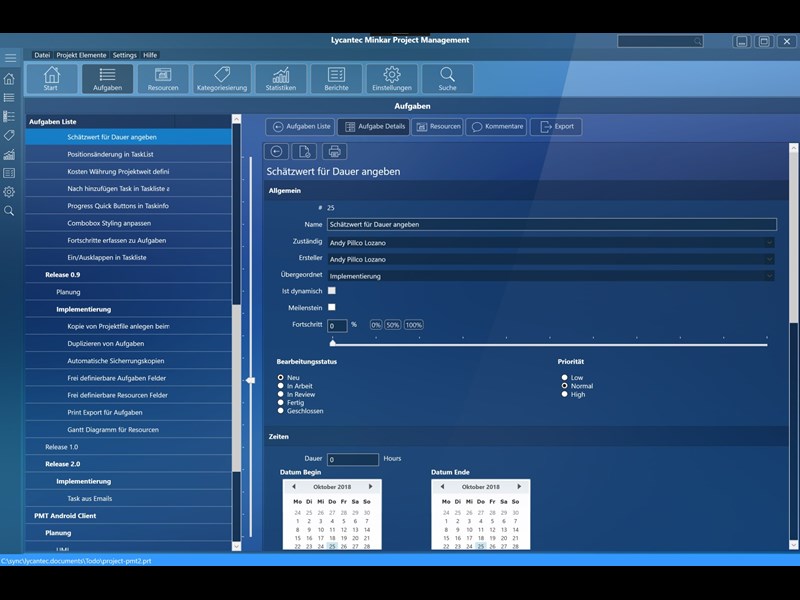Screen dimensions: 800x600
Task: Open Kategoriesierung in the ribbon
Action: (x=222, y=79)
